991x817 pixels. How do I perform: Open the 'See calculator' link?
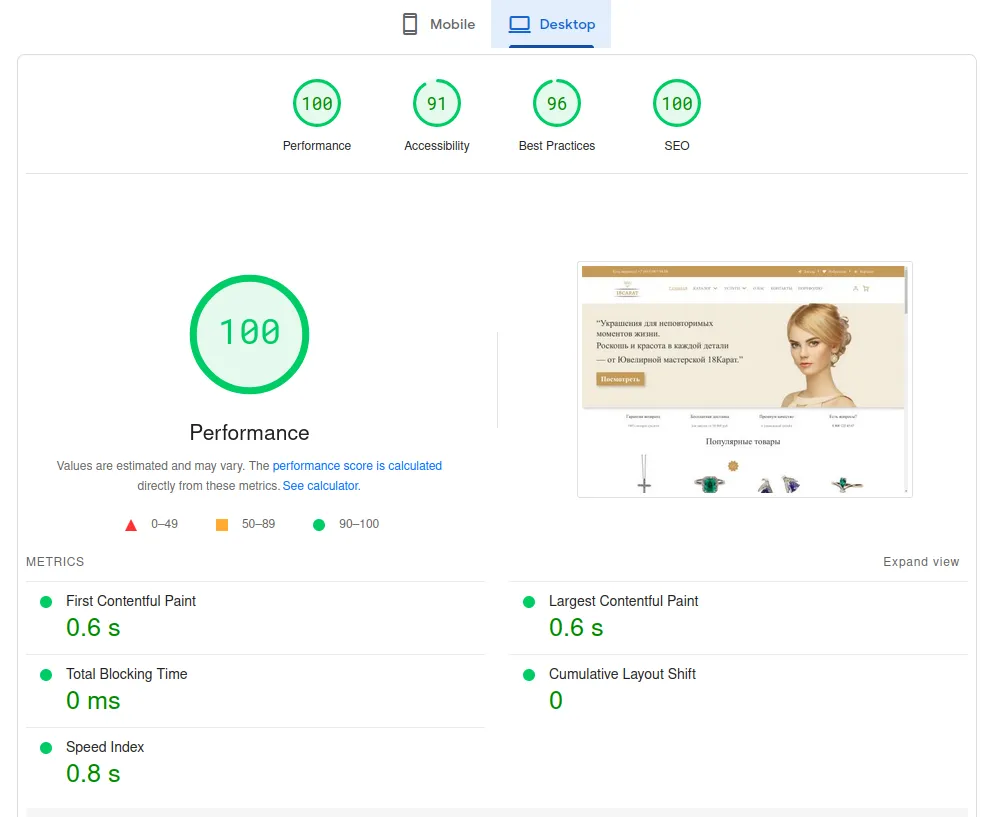(320, 486)
